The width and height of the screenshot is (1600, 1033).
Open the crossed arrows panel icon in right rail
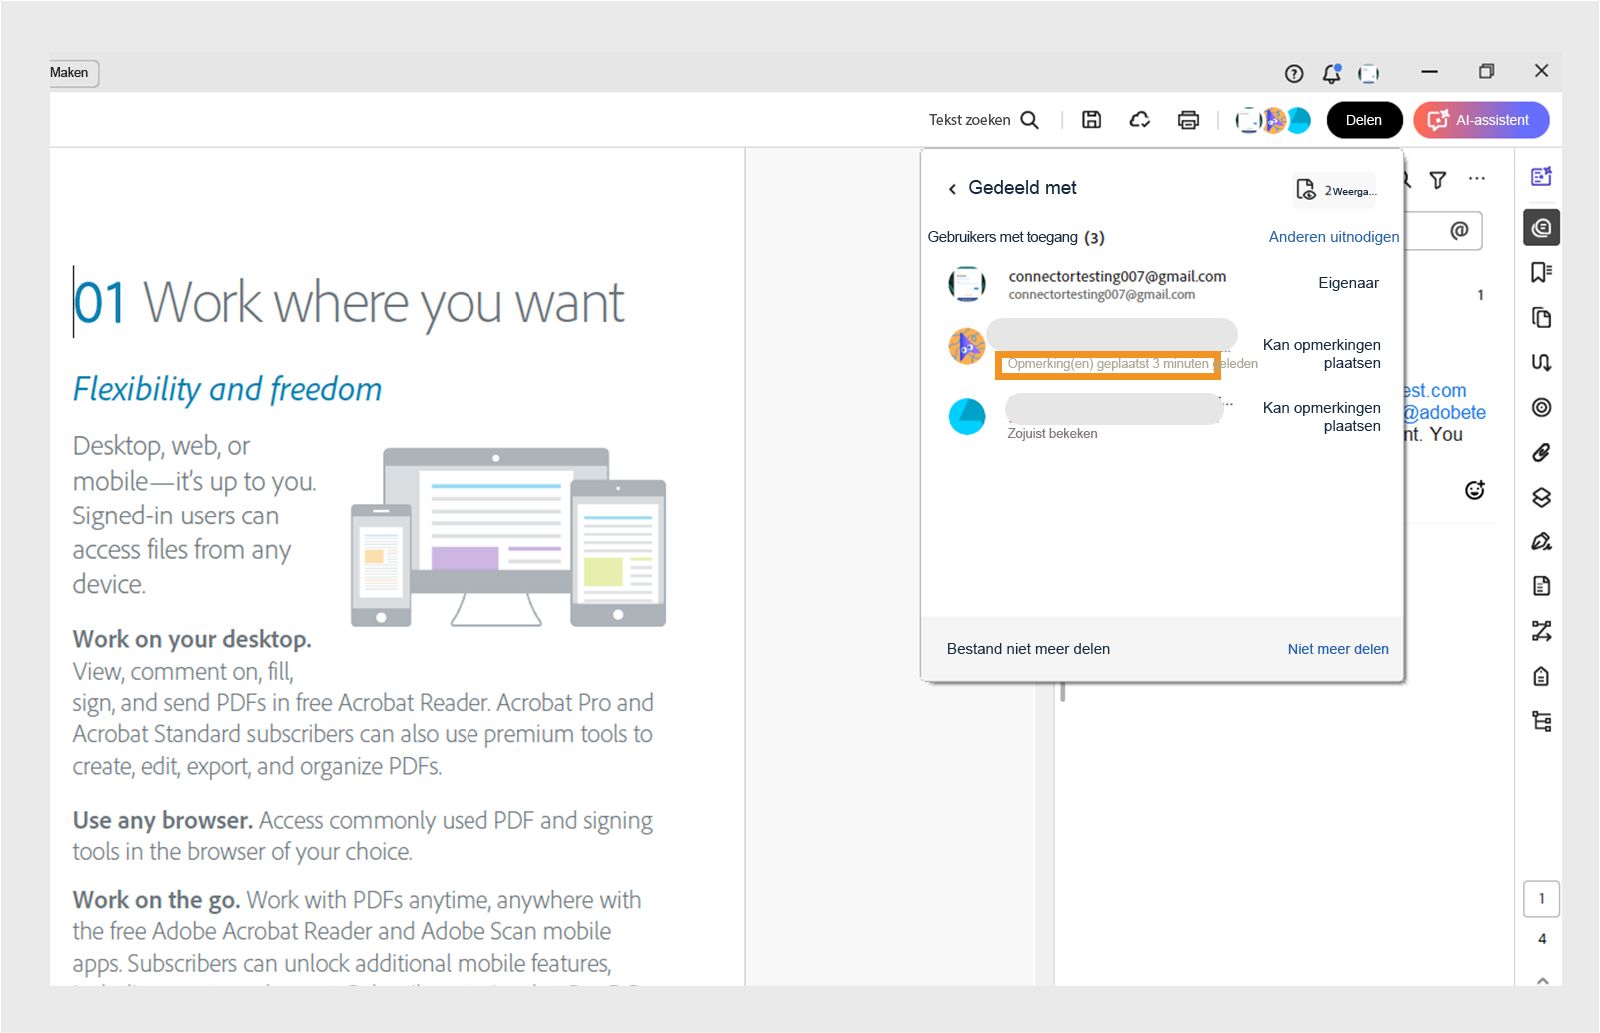(x=1541, y=631)
